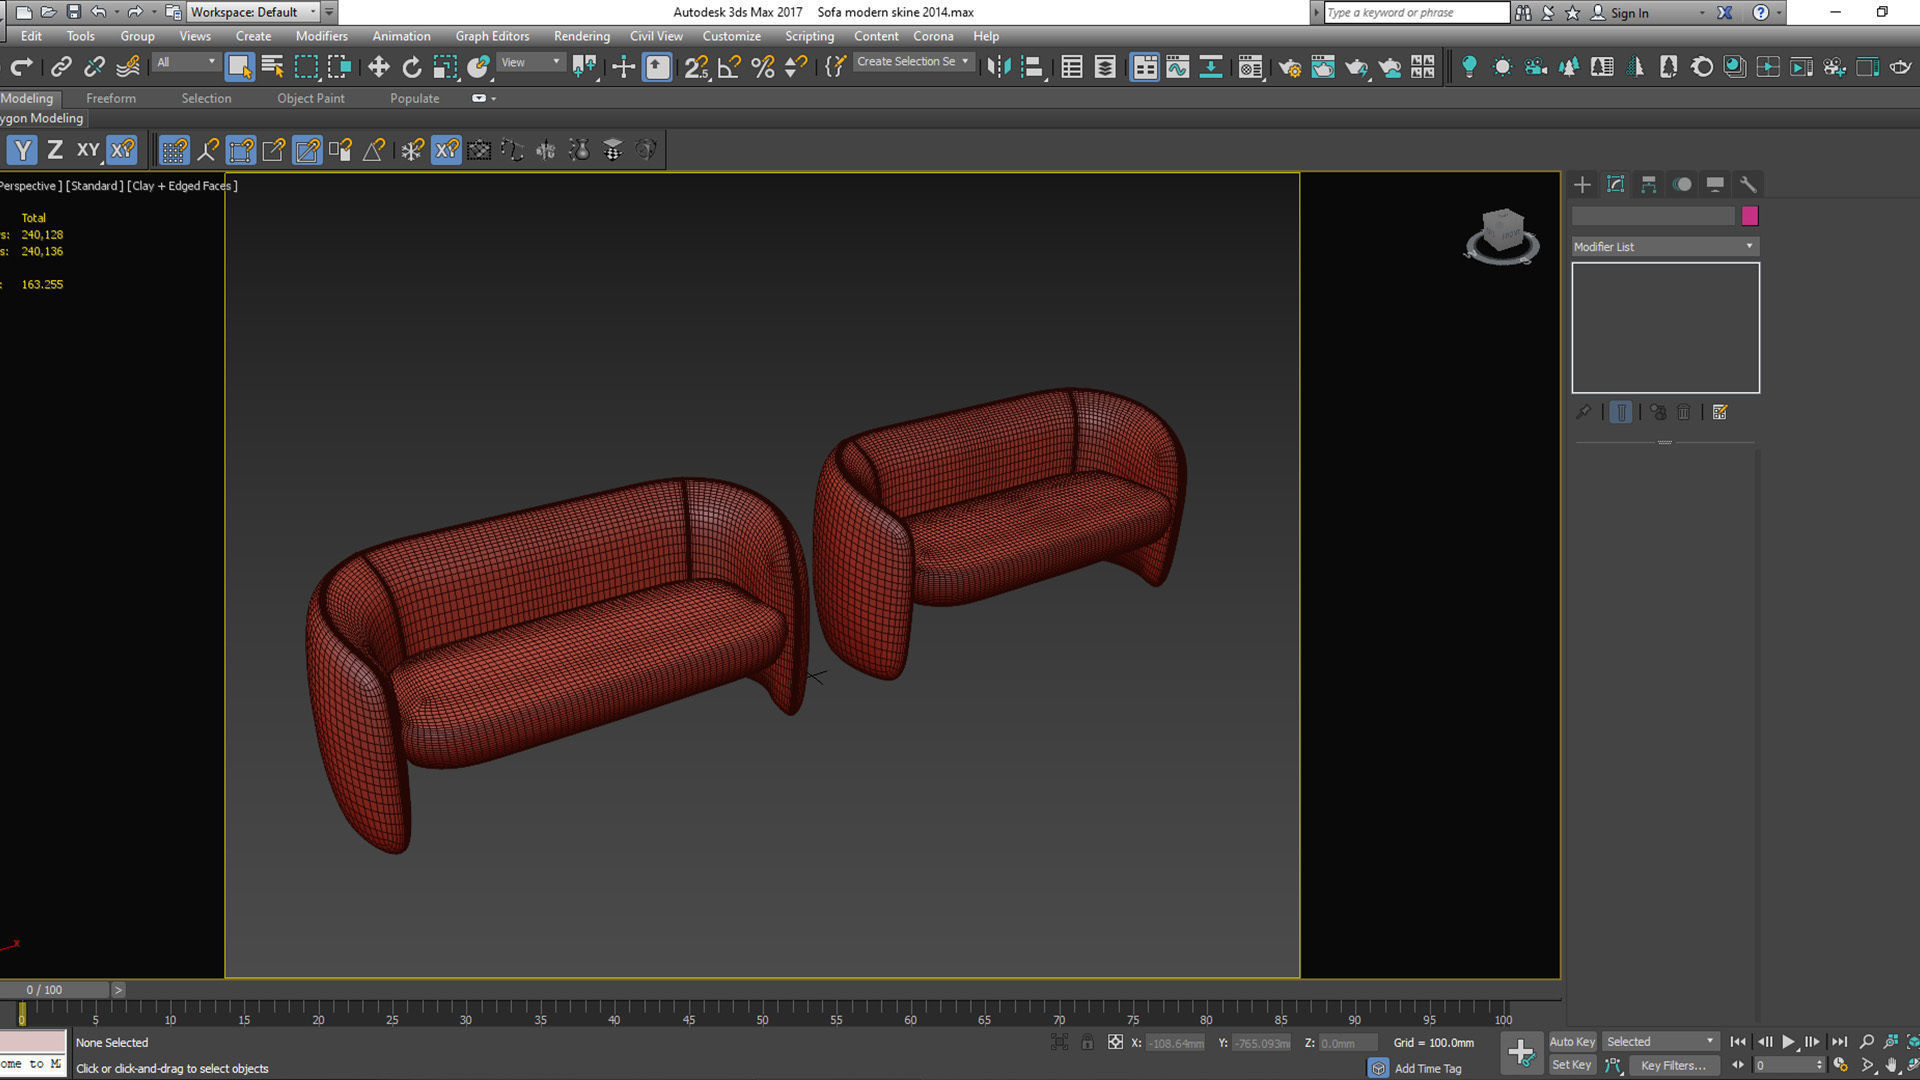Open the selection filter All dropdown
The width and height of the screenshot is (1920, 1080).
pyautogui.click(x=186, y=62)
